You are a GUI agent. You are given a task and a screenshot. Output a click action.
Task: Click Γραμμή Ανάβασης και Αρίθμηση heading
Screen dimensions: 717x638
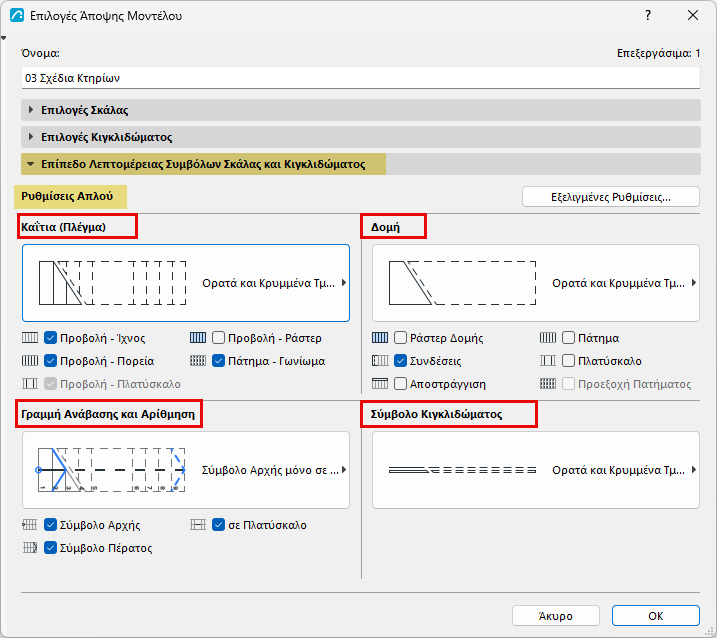pyautogui.click(x=108, y=414)
